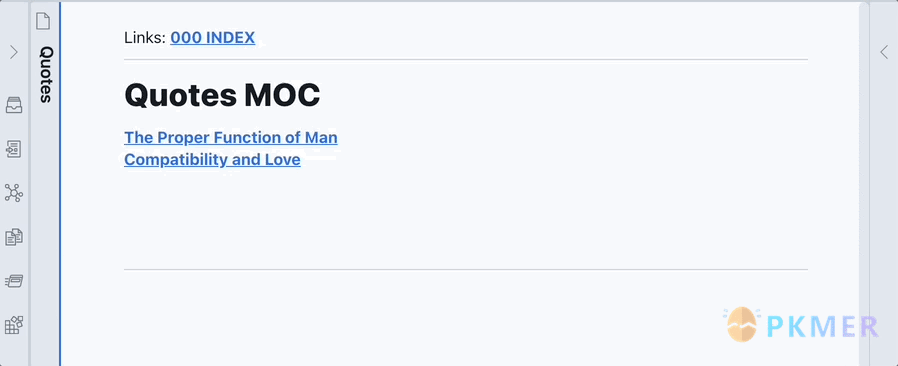Open the flashcards review icon in the ribbon
This screenshot has width=898, height=366.
[x=14, y=281]
